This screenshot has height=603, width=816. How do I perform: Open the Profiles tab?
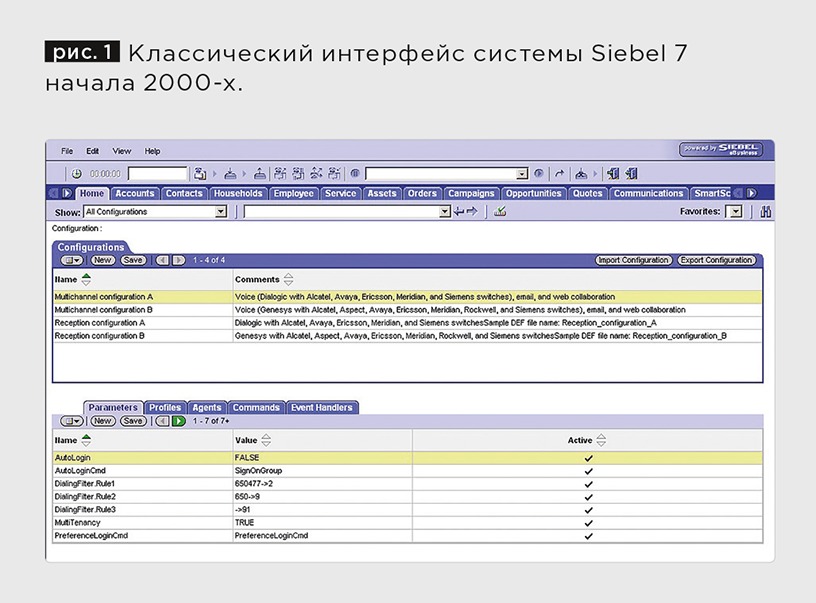(x=165, y=407)
